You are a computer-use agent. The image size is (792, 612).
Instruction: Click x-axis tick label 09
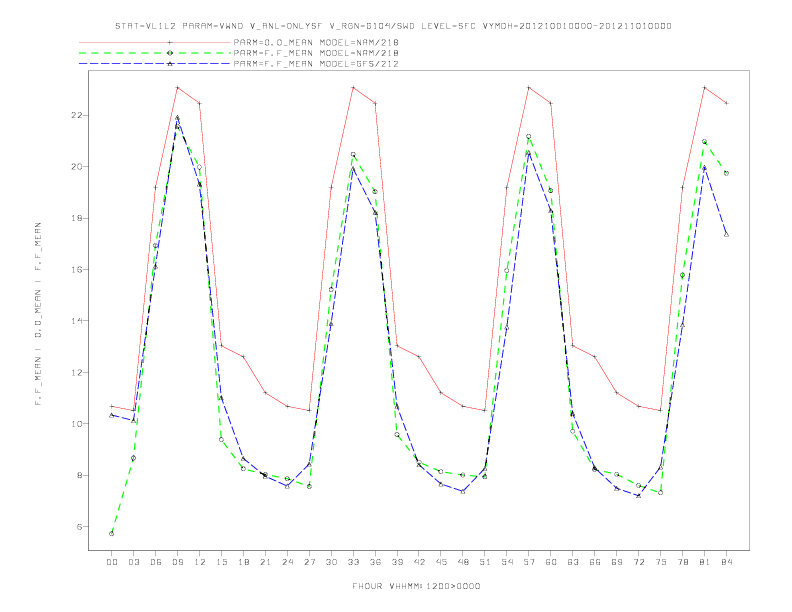coord(177,562)
